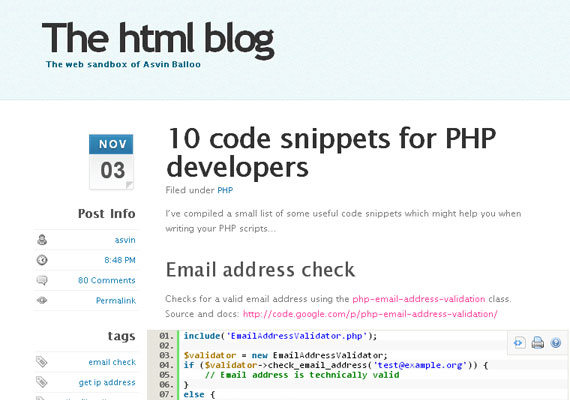
Task: Click the intro paragraph starting I've compiled
Action: 343,221
